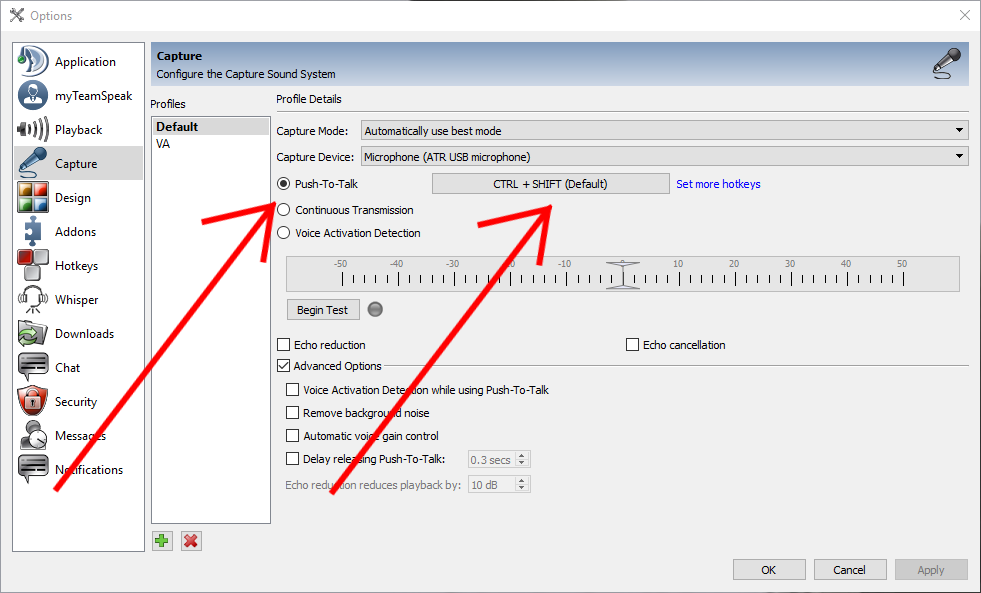Click the voice activation level slider handle
Viewport: 981px width, 593px height.
point(623,275)
